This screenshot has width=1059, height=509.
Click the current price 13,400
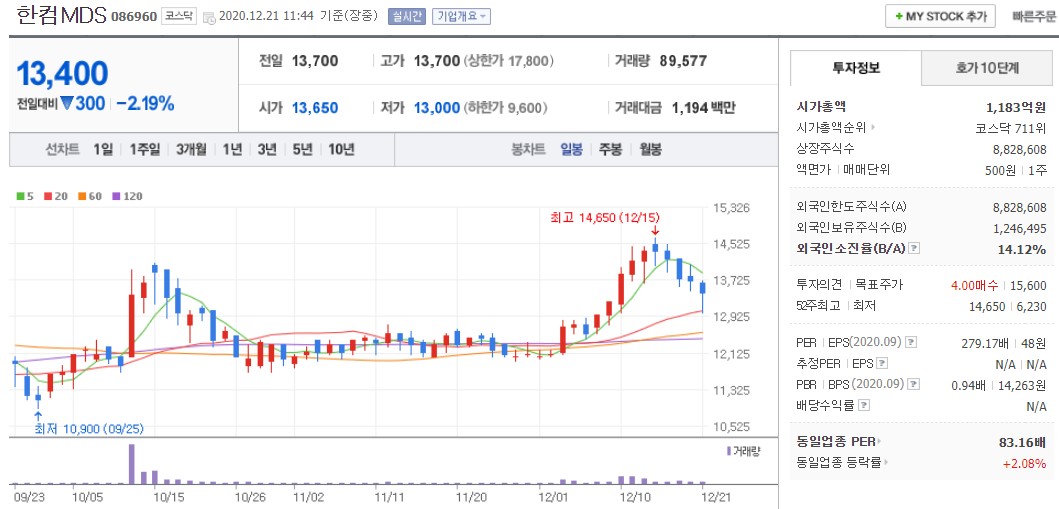pyautogui.click(x=62, y=73)
